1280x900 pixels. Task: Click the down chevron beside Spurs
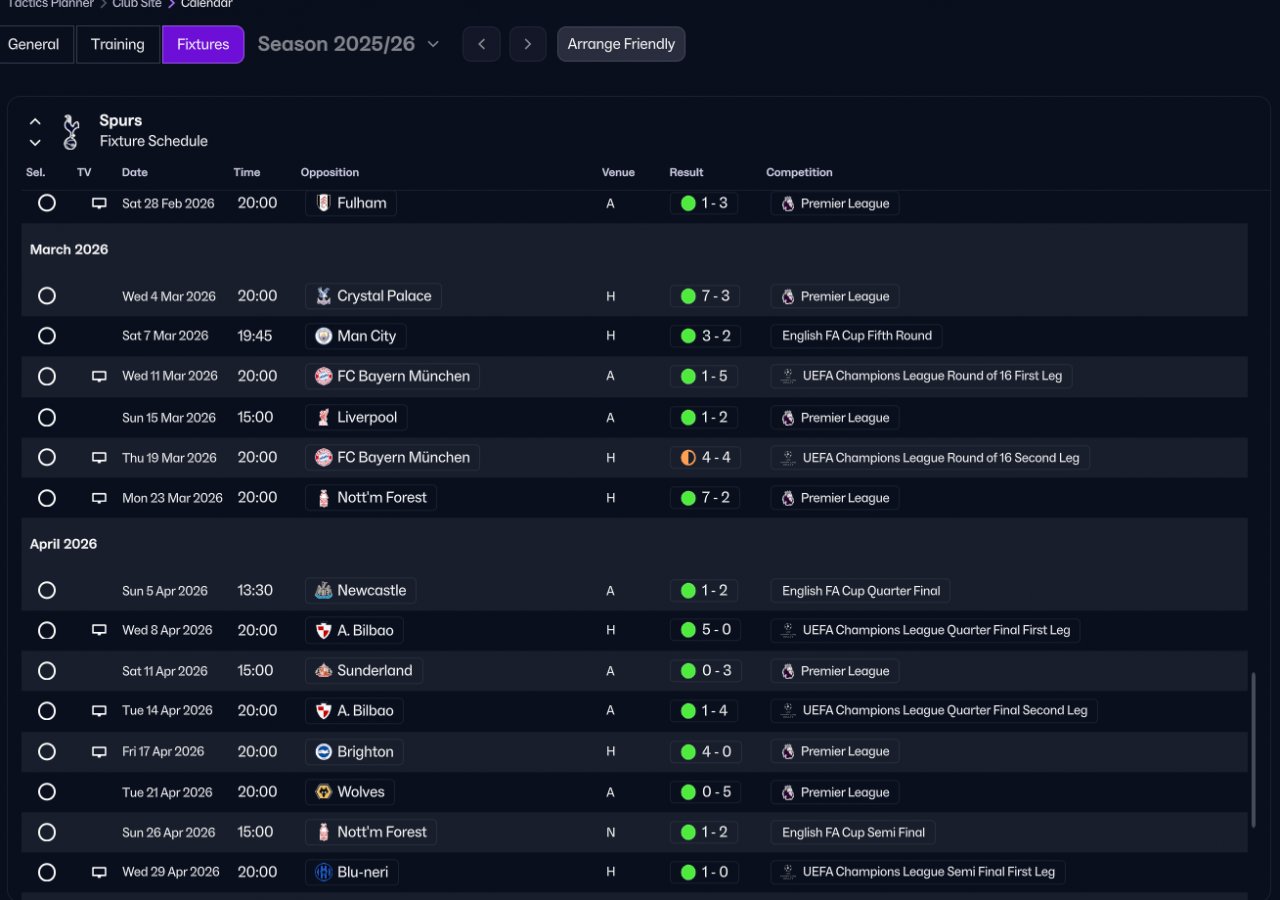[35, 143]
